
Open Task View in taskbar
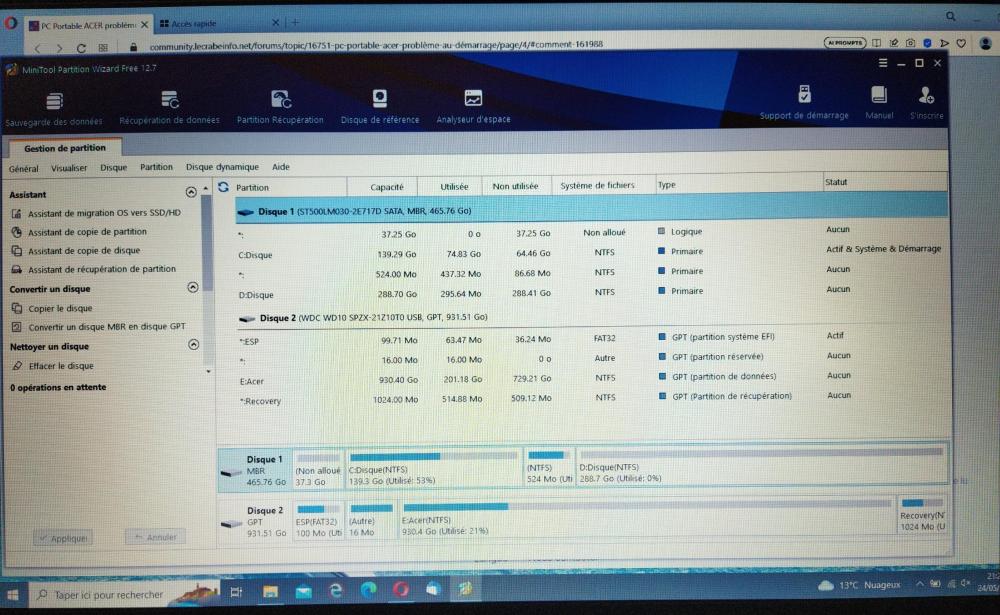pos(236,592)
